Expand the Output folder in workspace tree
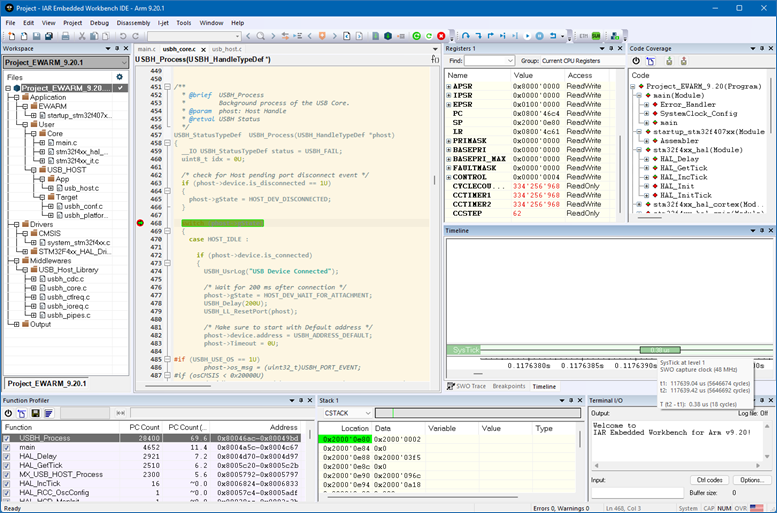The height and width of the screenshot is (513, 777). [x=16, y=324]
